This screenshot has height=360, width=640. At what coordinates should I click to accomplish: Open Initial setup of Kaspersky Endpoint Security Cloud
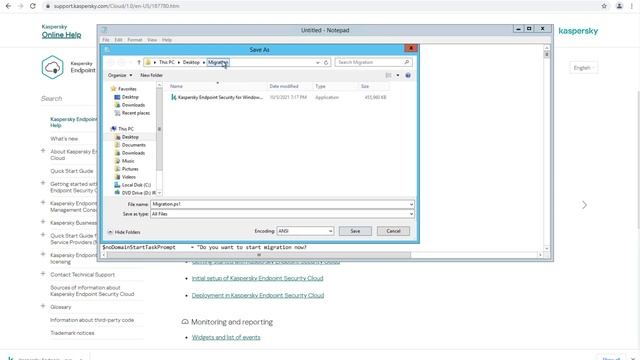(258, 278)
